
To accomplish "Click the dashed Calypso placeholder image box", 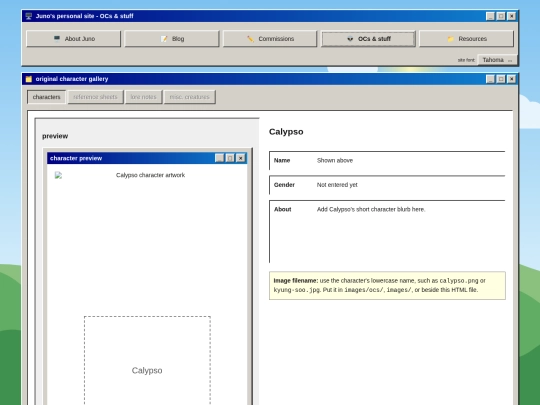I will (147, 360).
